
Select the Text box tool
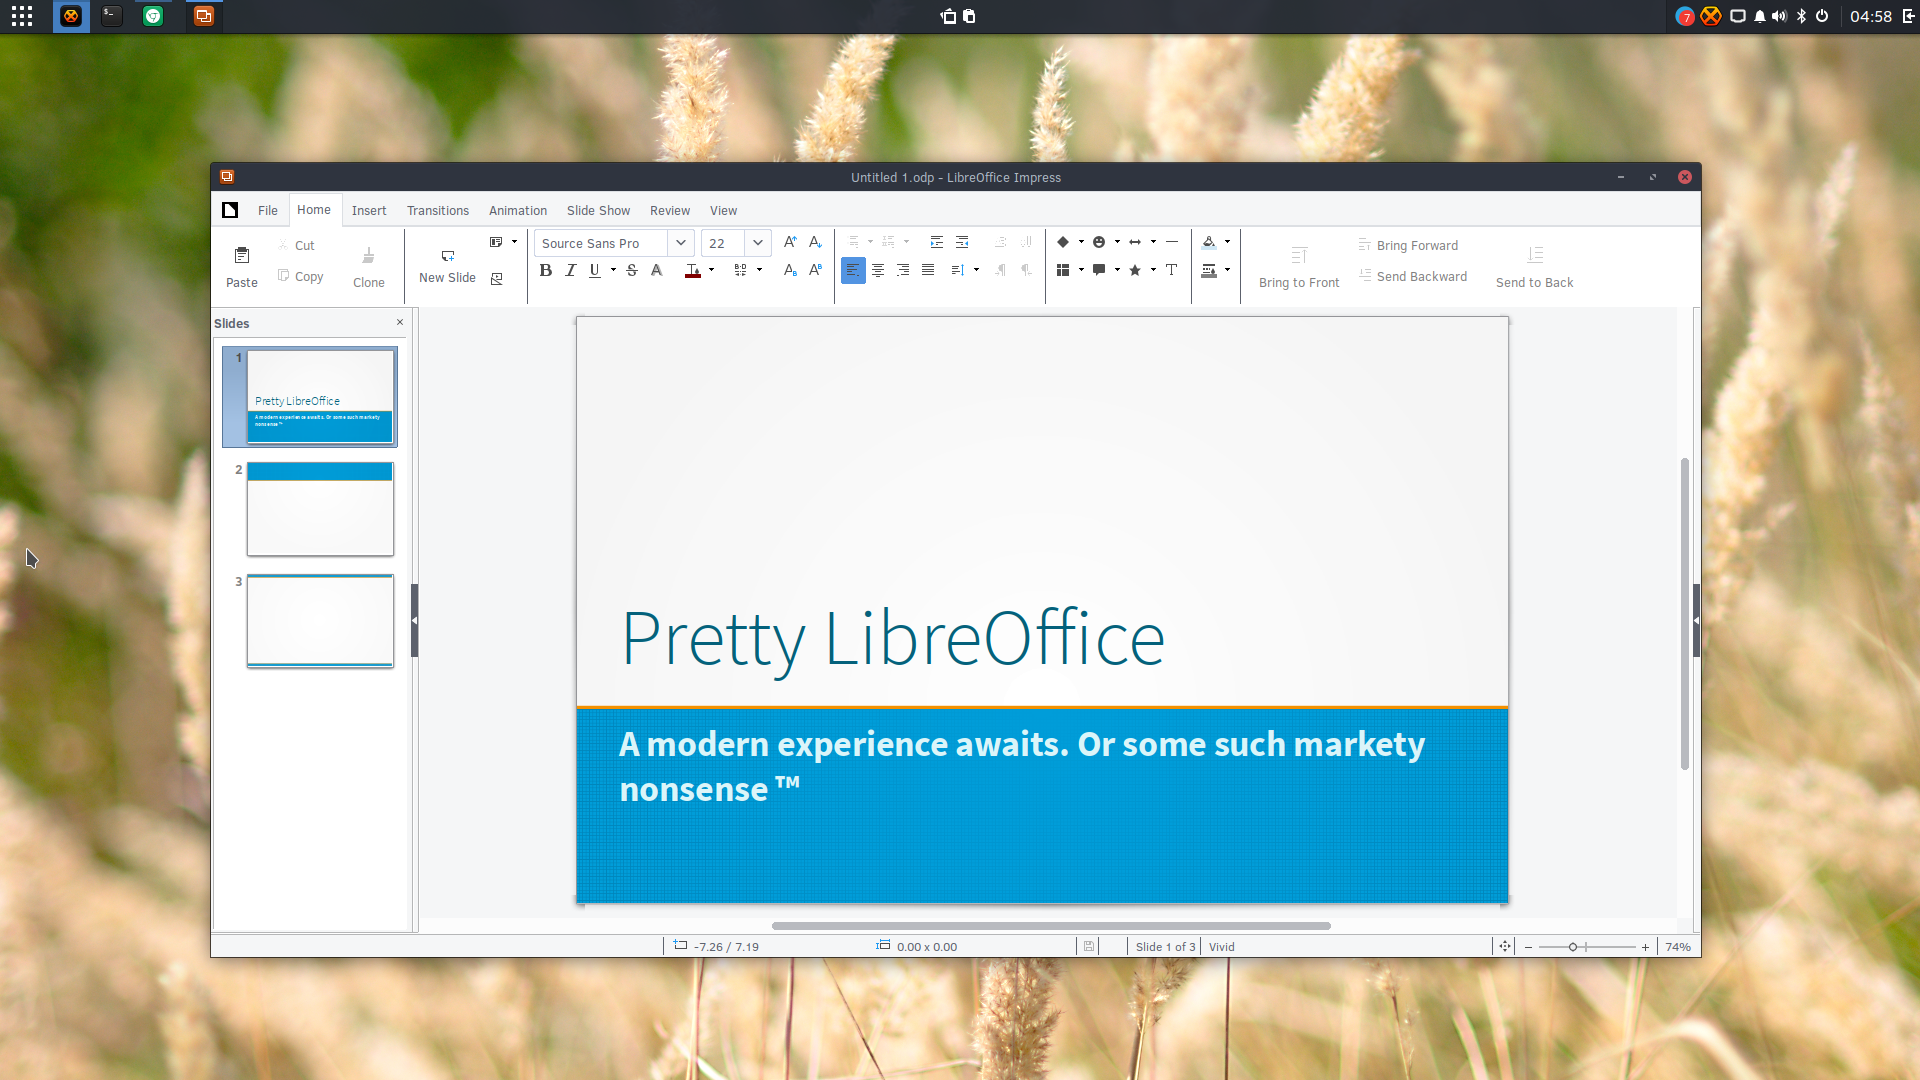(x=1172, y=270)
